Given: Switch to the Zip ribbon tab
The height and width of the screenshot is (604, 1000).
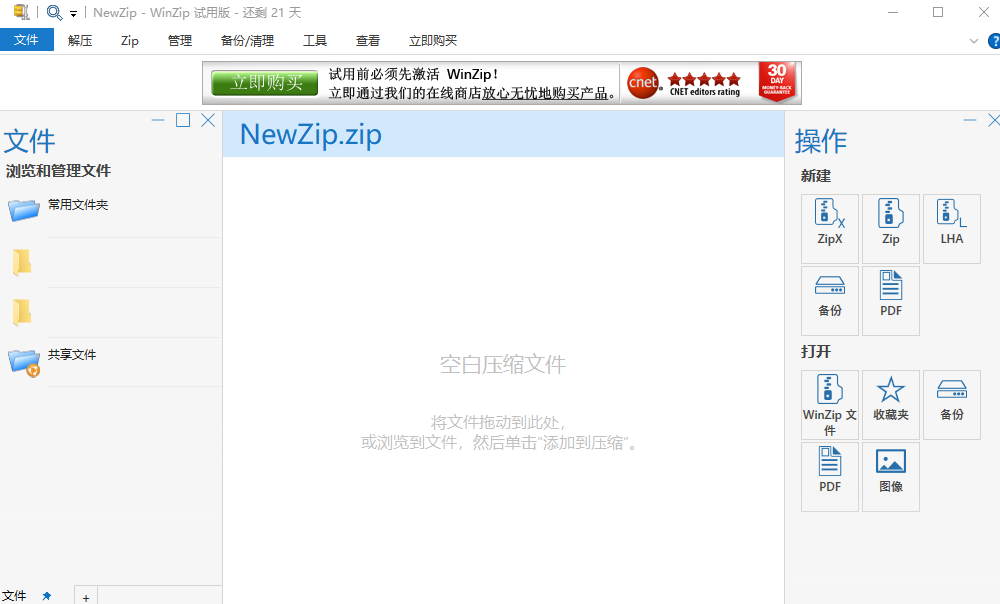Looking at the screenshot, I should click(x=129, y=40).
